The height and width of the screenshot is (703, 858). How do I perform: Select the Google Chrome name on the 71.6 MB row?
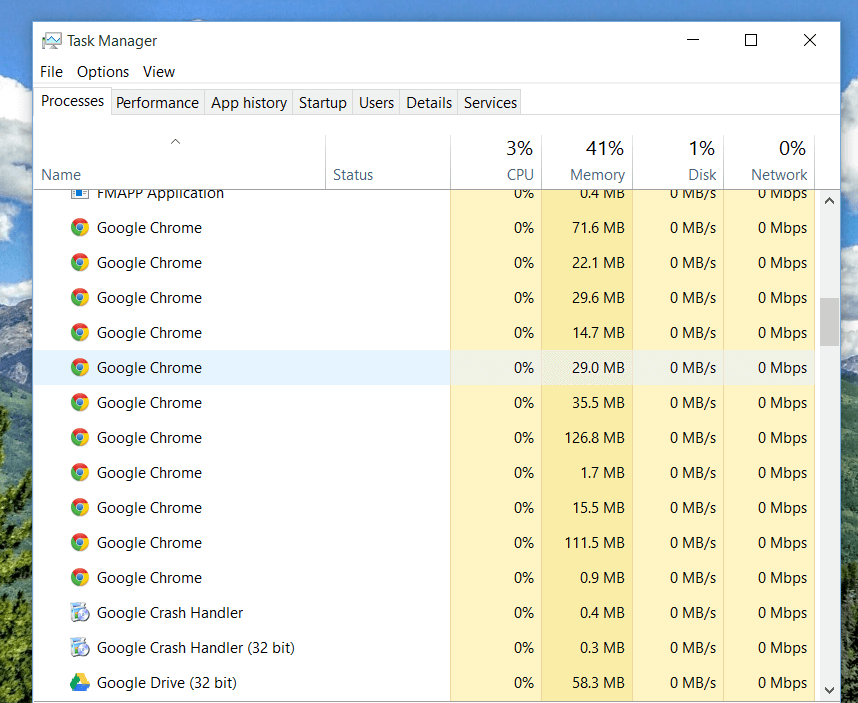[x=149, y=228]
